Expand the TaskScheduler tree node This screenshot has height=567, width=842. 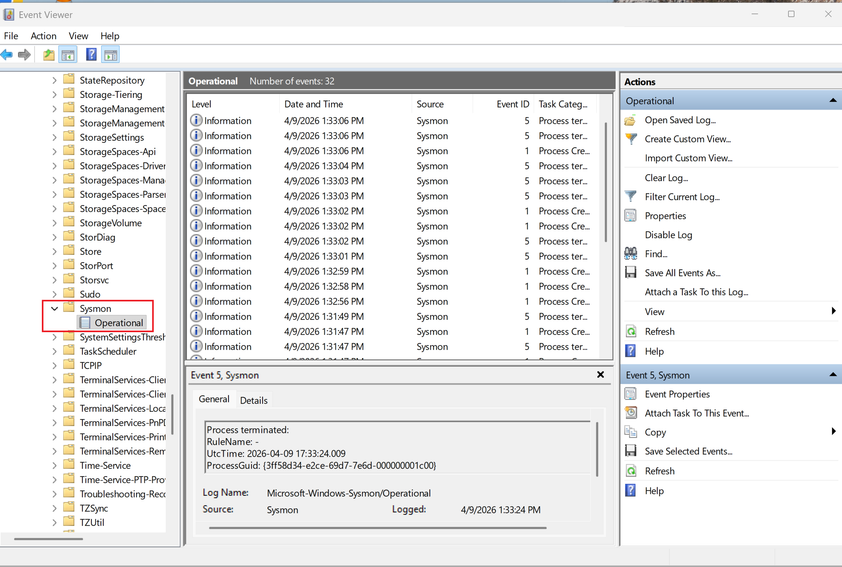(54, 351)
